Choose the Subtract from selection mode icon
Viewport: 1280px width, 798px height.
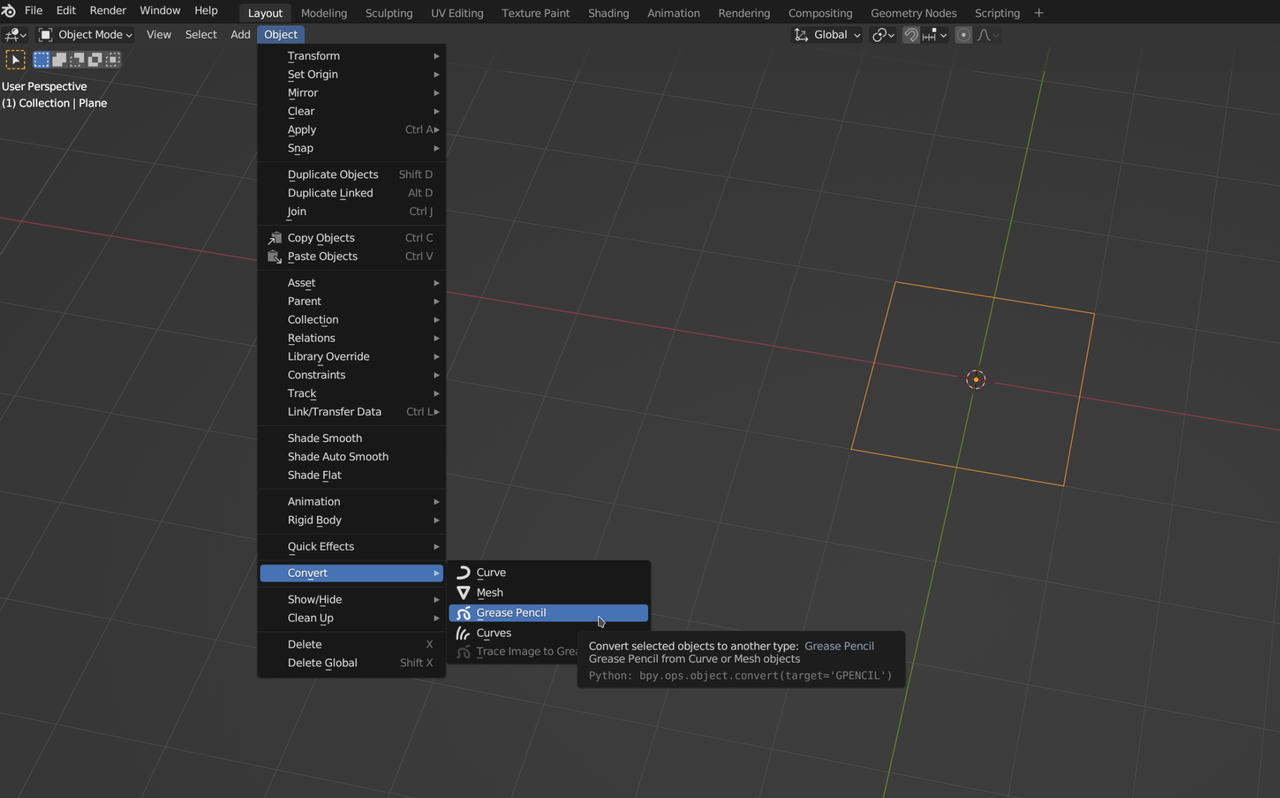[x=78, y=60]
